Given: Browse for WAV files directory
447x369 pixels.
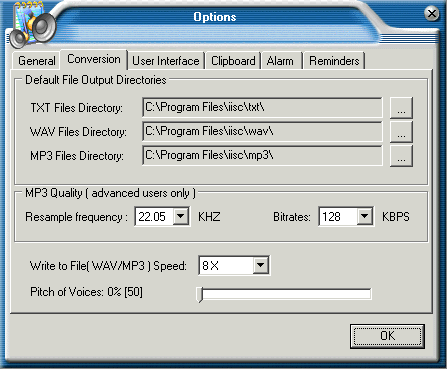Looking at the screenshot, I should tap(401, 132).
